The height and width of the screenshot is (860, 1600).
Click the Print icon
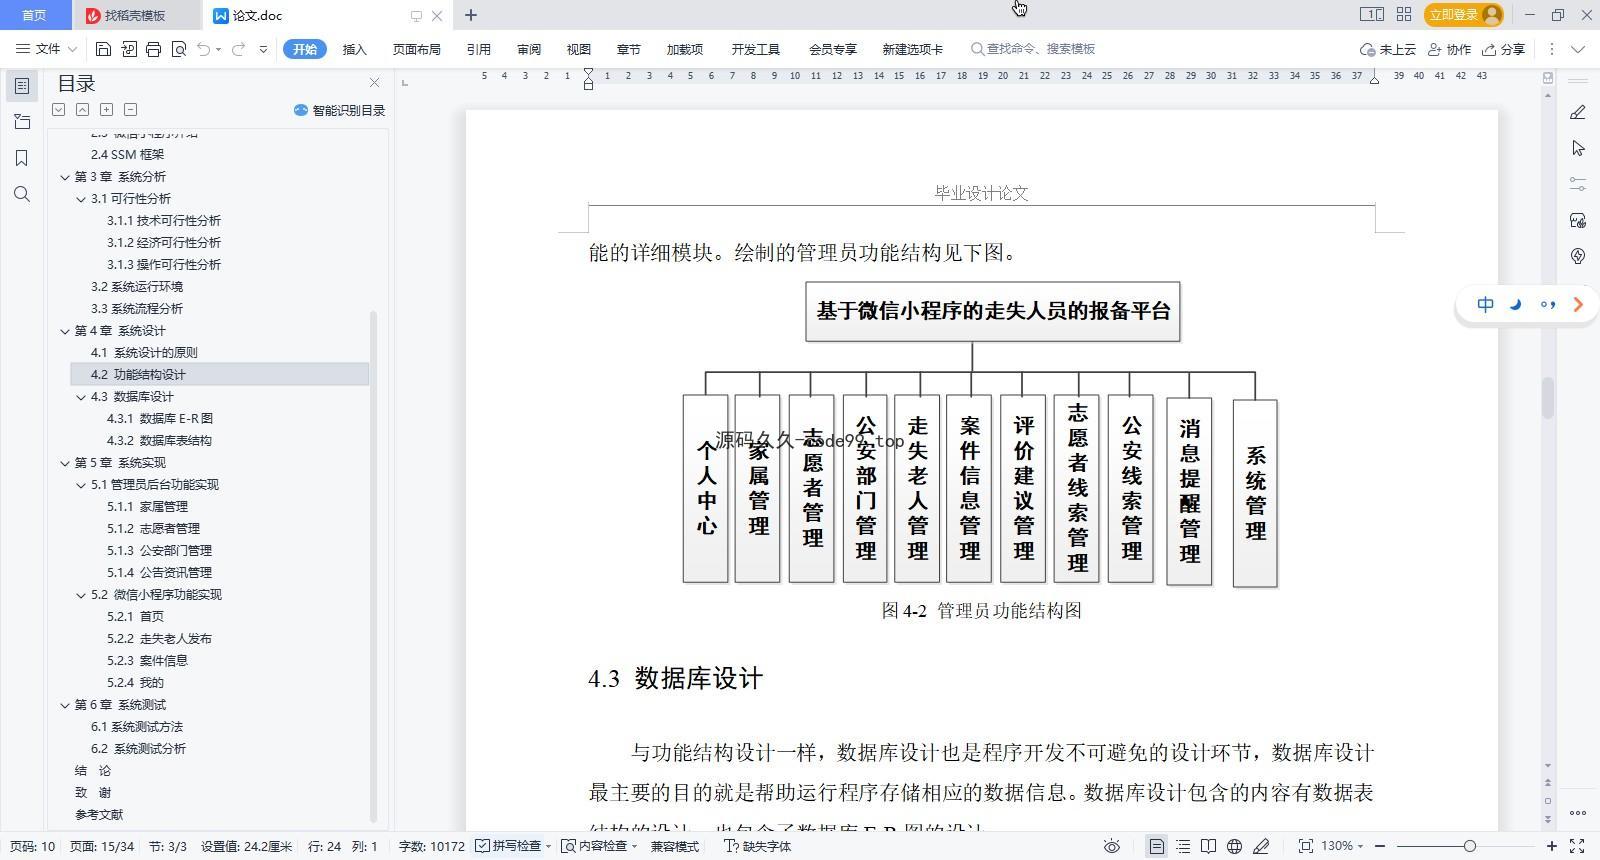click(x=153, y=49)
